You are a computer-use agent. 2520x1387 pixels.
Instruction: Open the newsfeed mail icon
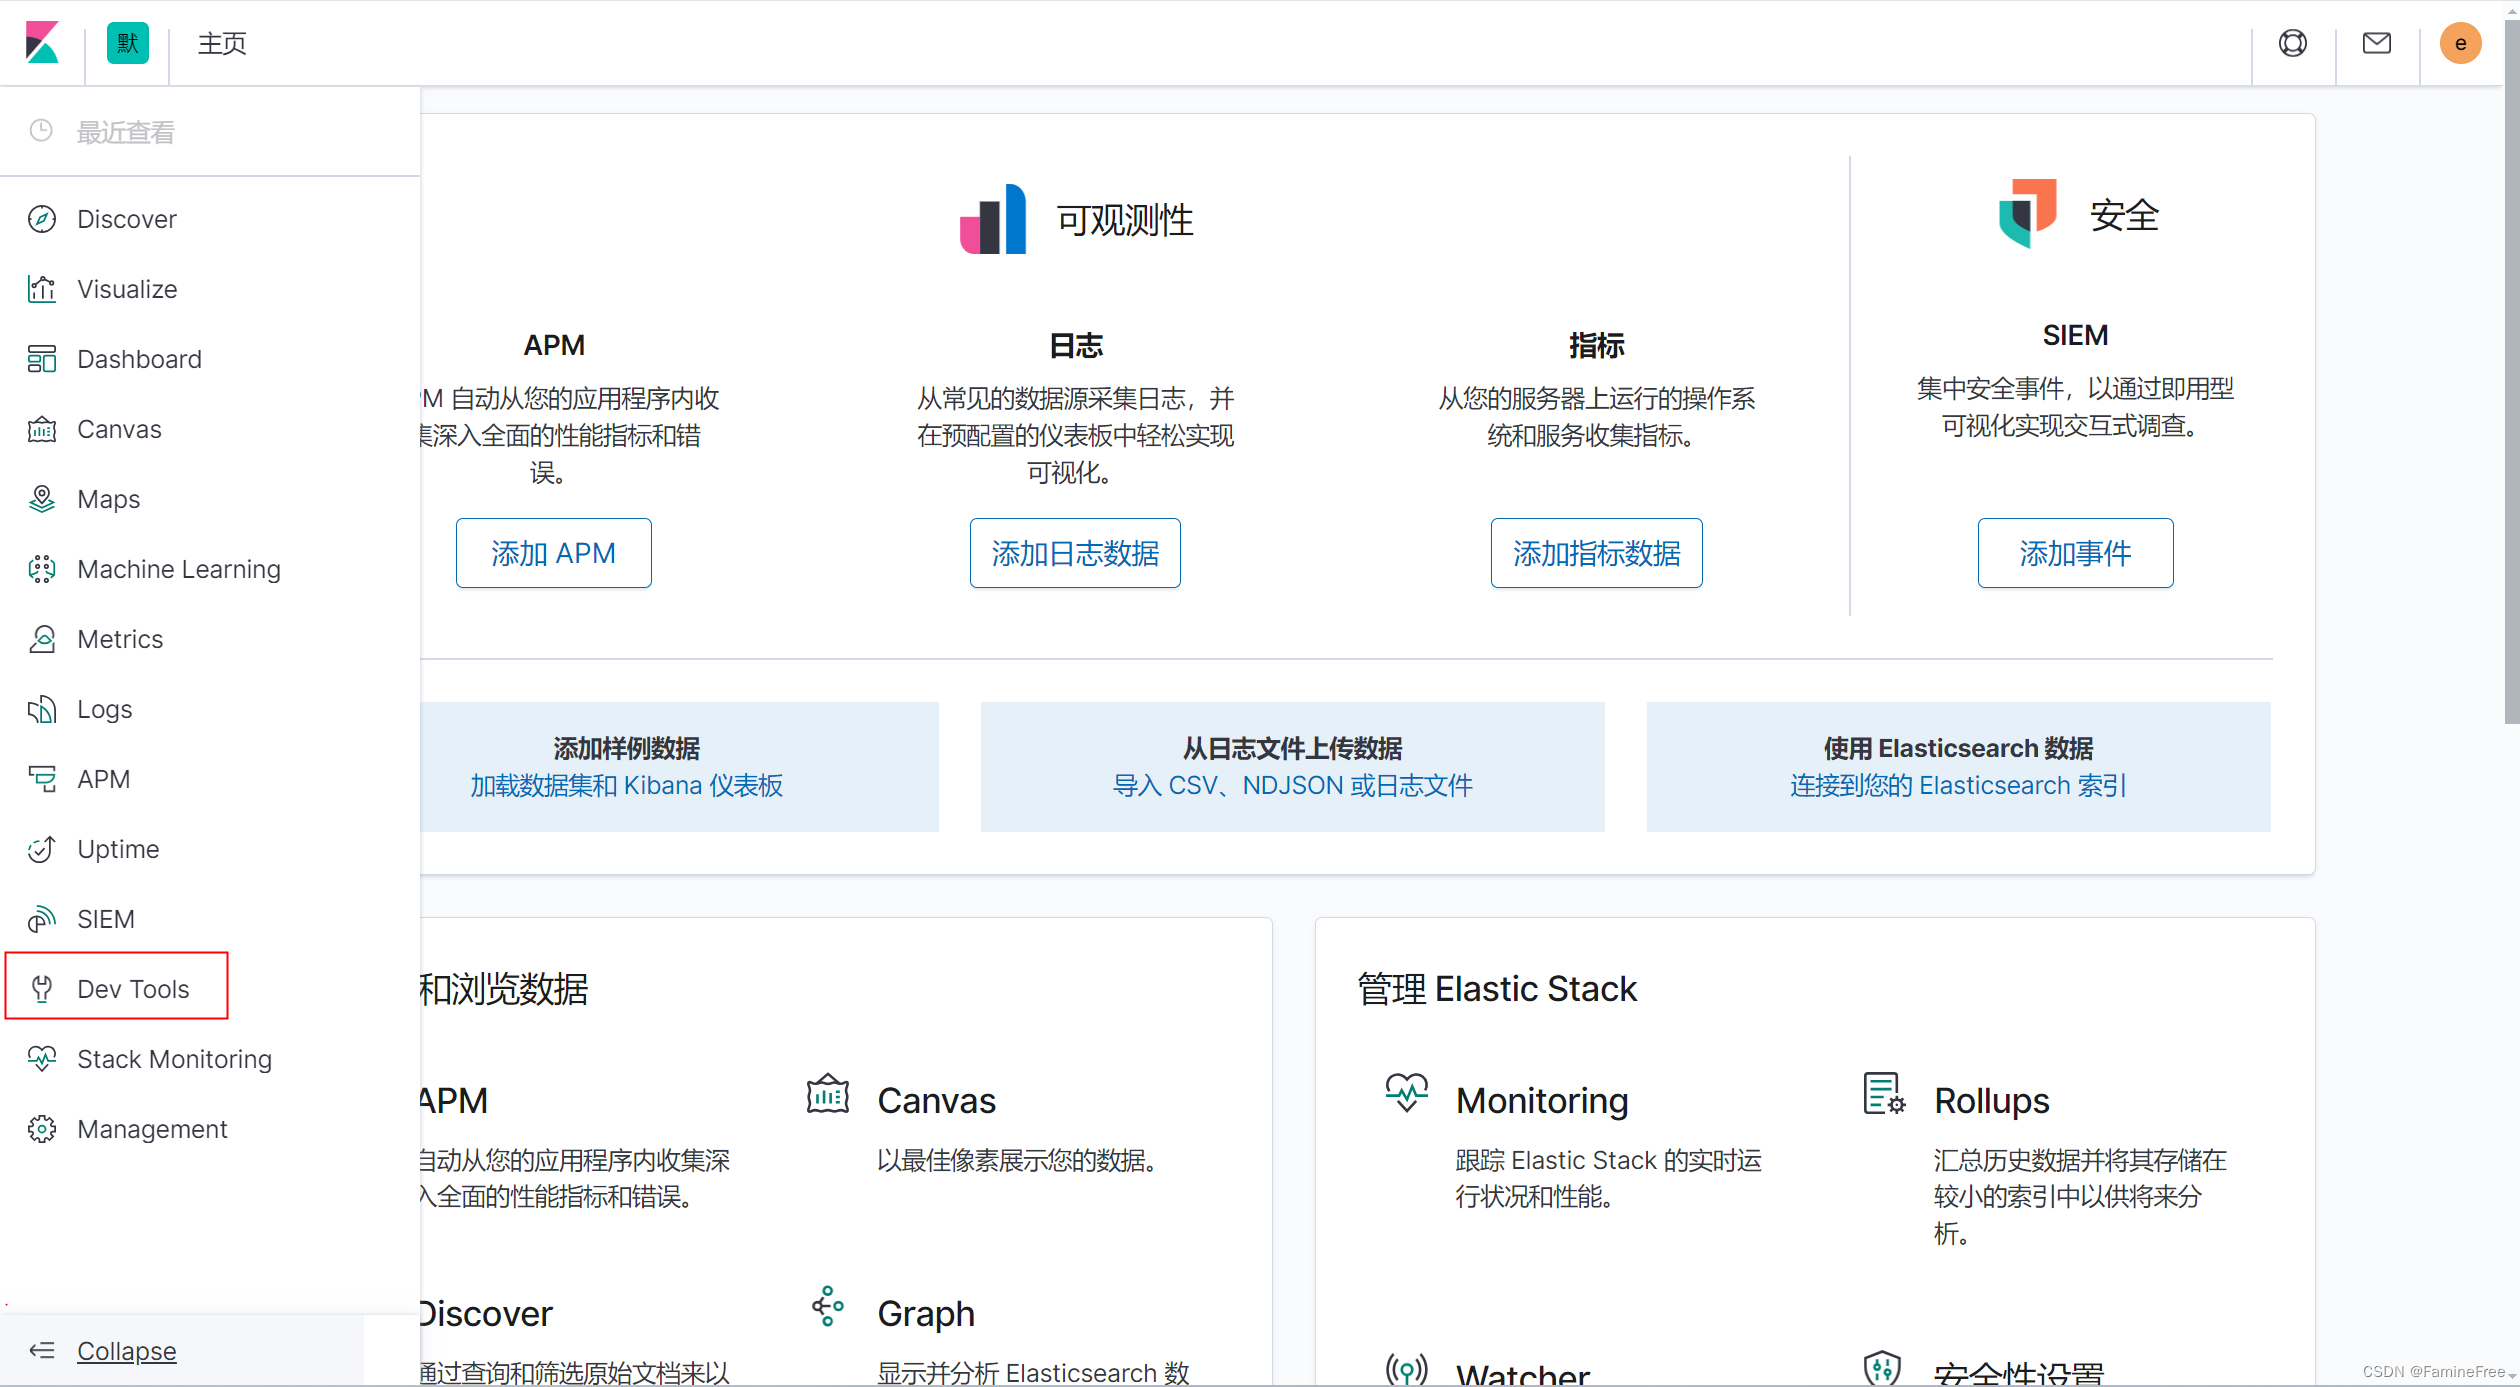[2378, 43]
